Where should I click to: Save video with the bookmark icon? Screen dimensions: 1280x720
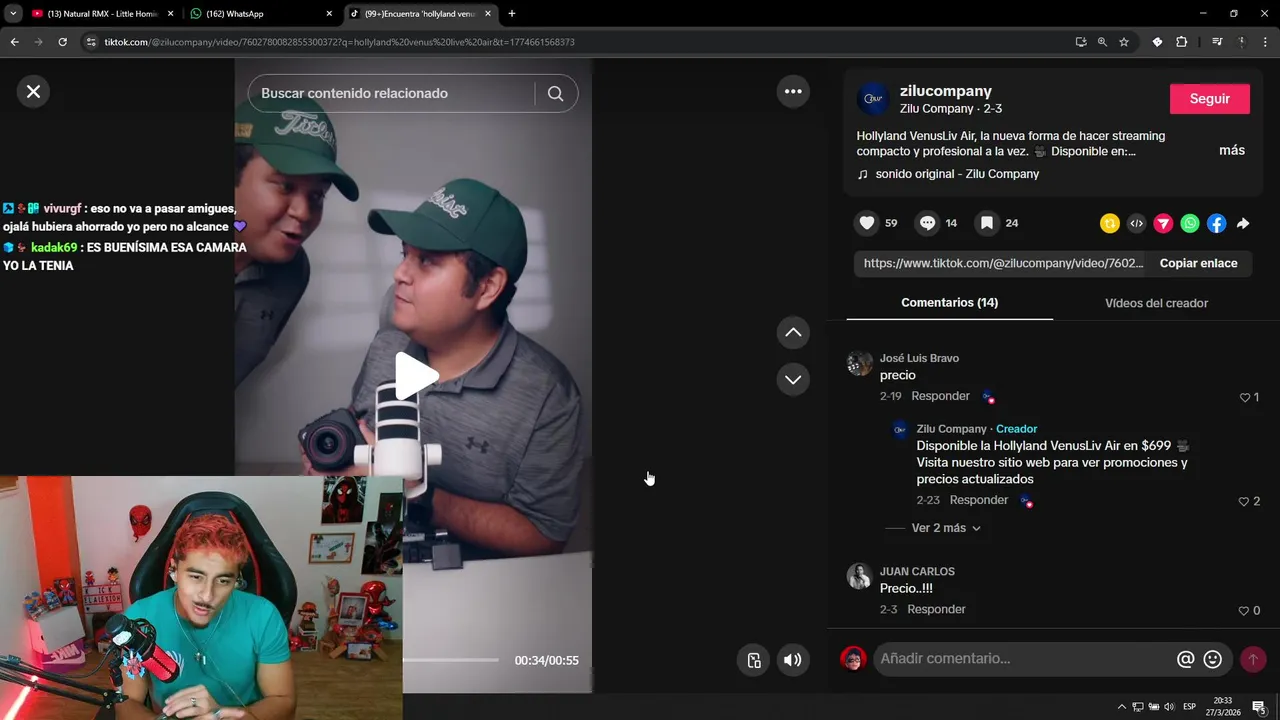coord(987,223)
